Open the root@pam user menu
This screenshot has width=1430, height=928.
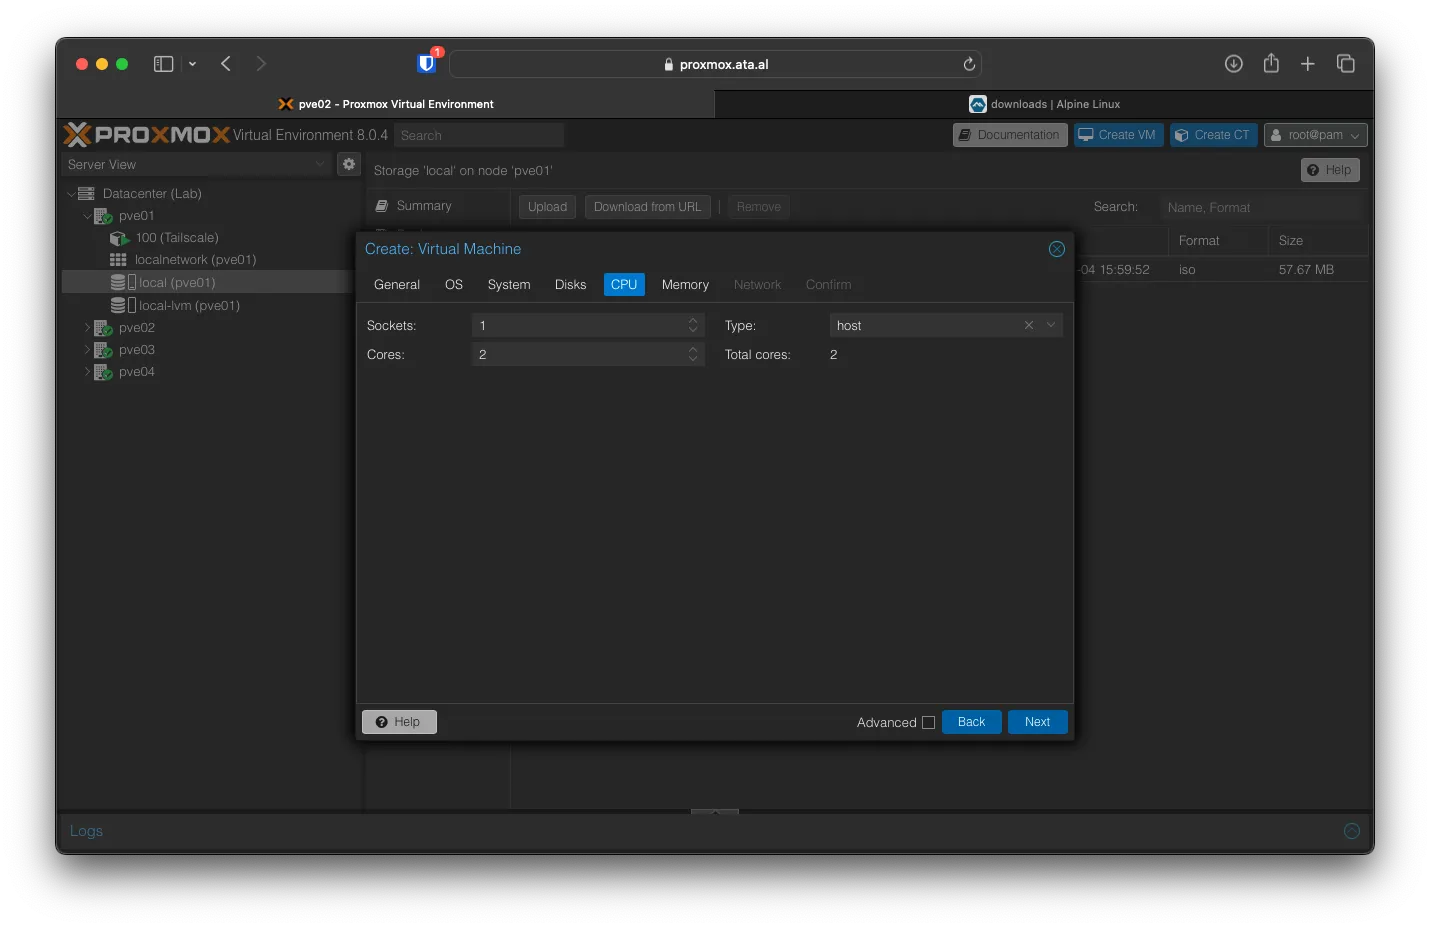point(1315,135)
